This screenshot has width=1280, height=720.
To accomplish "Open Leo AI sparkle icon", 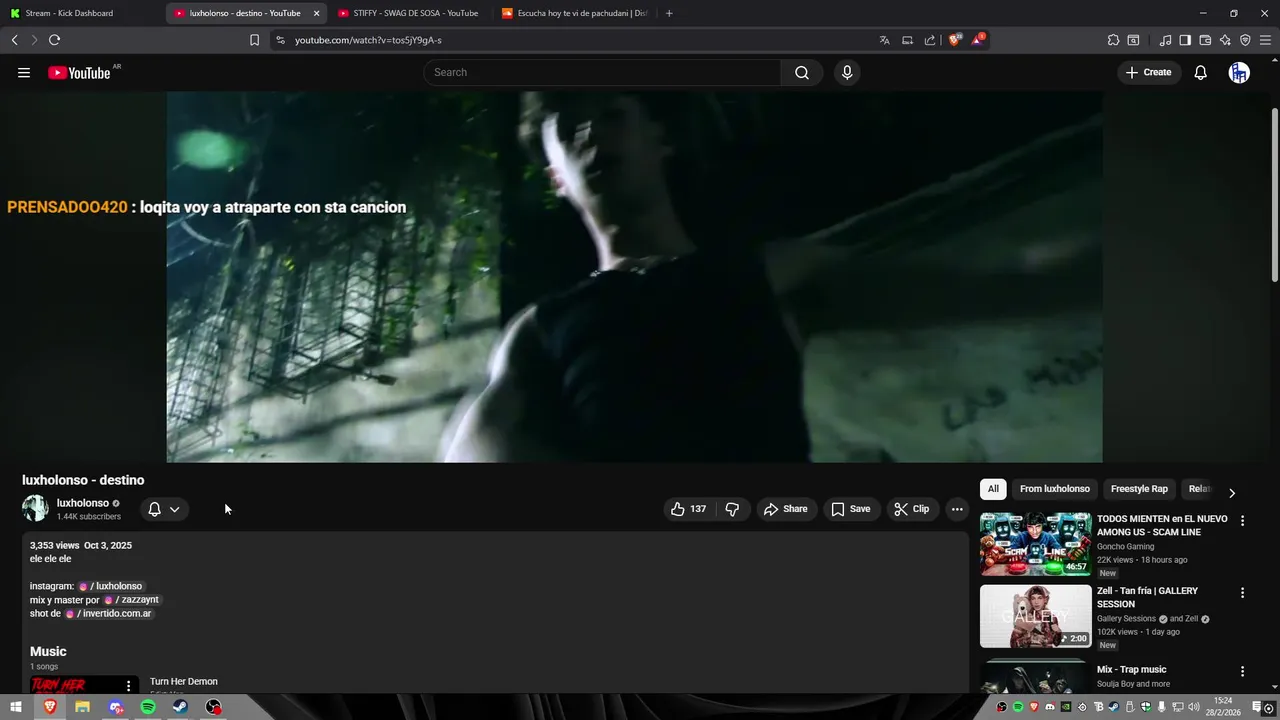I will click(x=1225, y=40).
